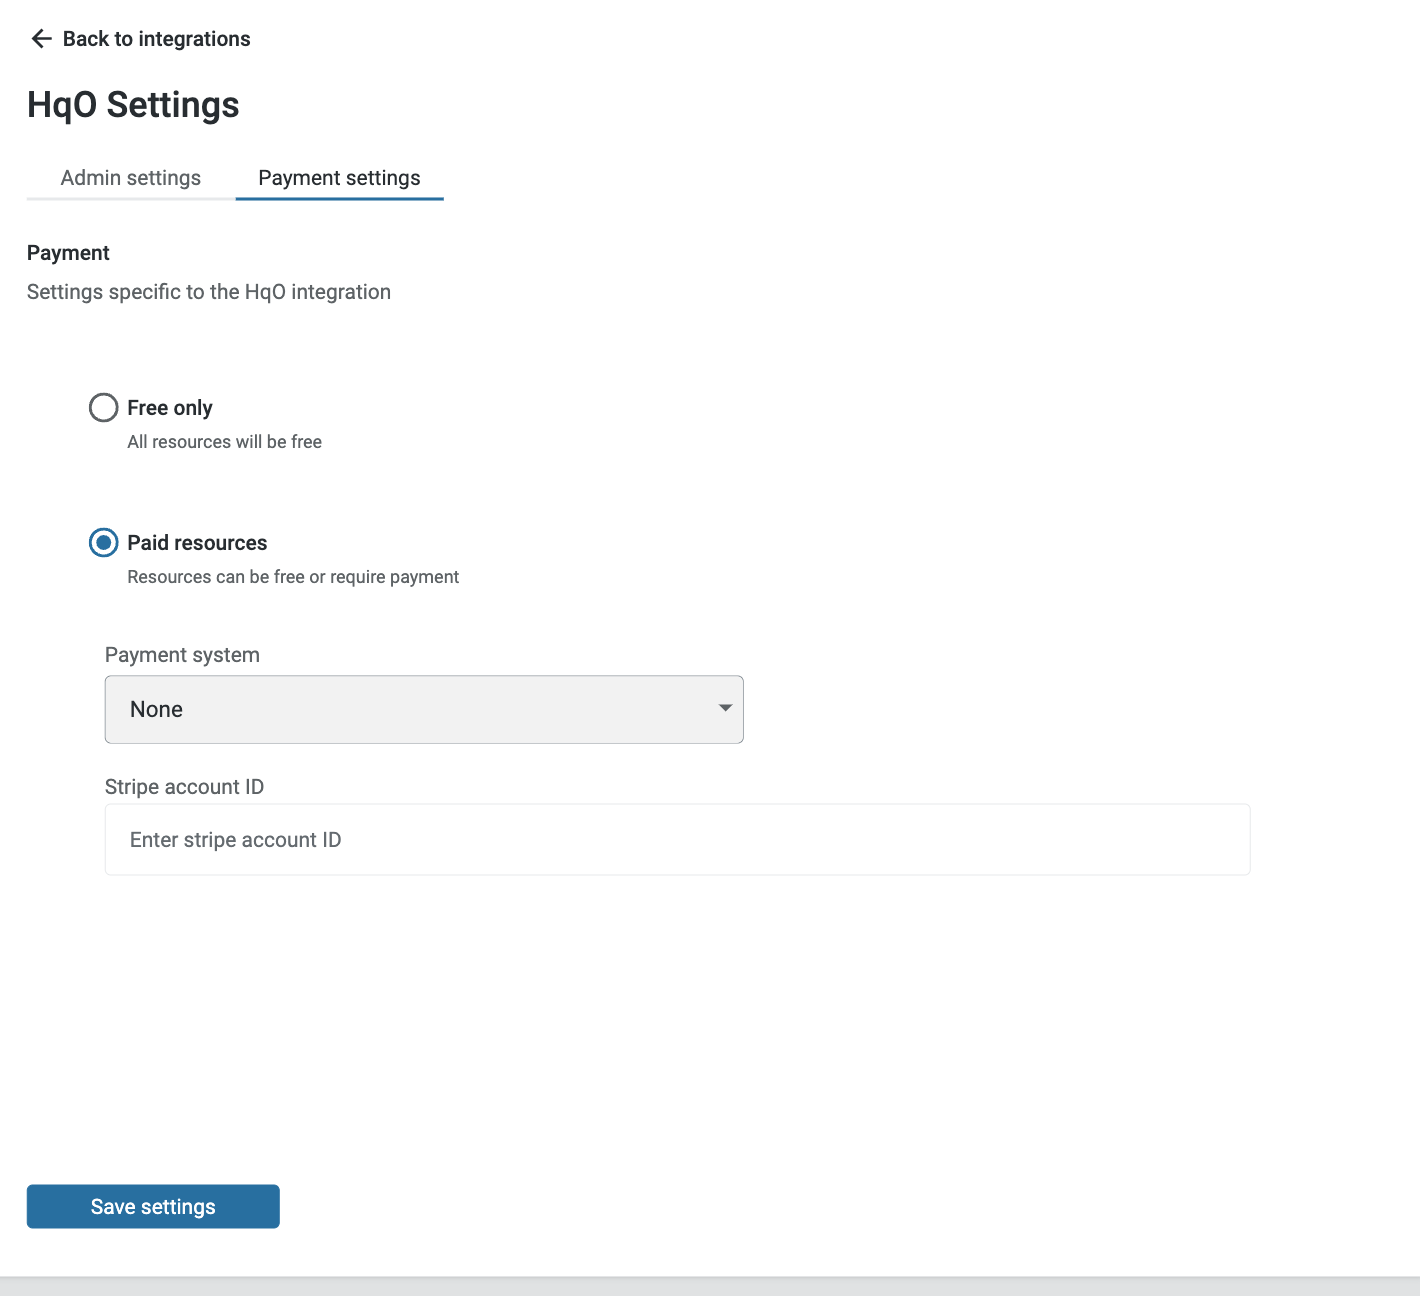Click the Payment system label
This screenshot has height=1296, width=1420.
182,655
